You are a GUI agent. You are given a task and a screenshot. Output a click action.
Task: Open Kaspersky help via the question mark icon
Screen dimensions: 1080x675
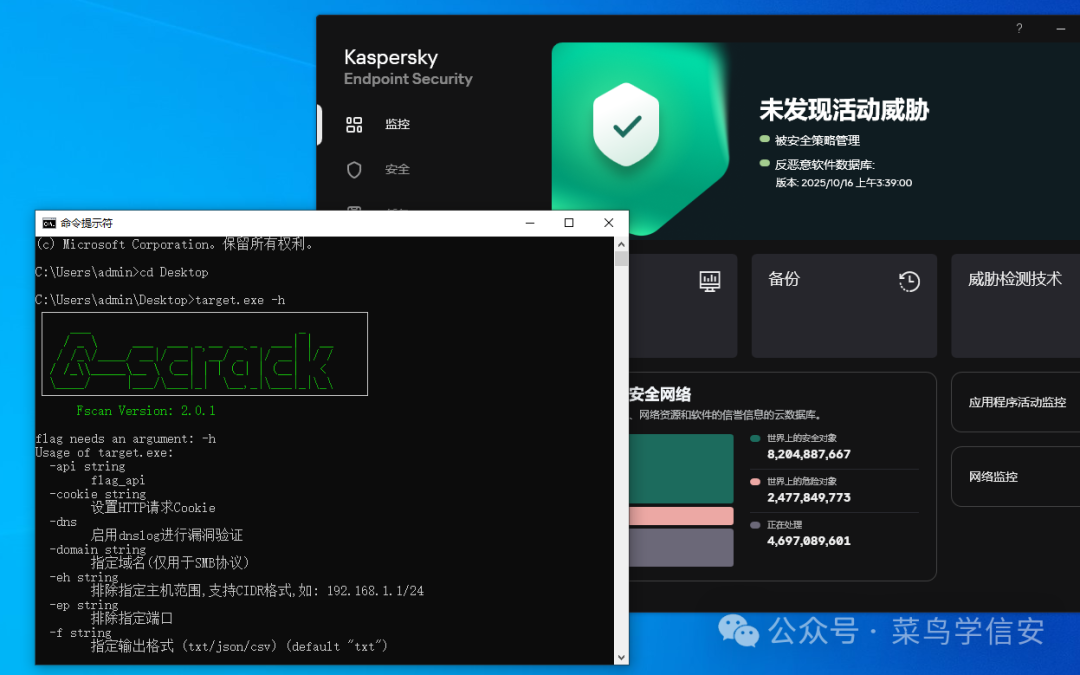click(1018, 29)
